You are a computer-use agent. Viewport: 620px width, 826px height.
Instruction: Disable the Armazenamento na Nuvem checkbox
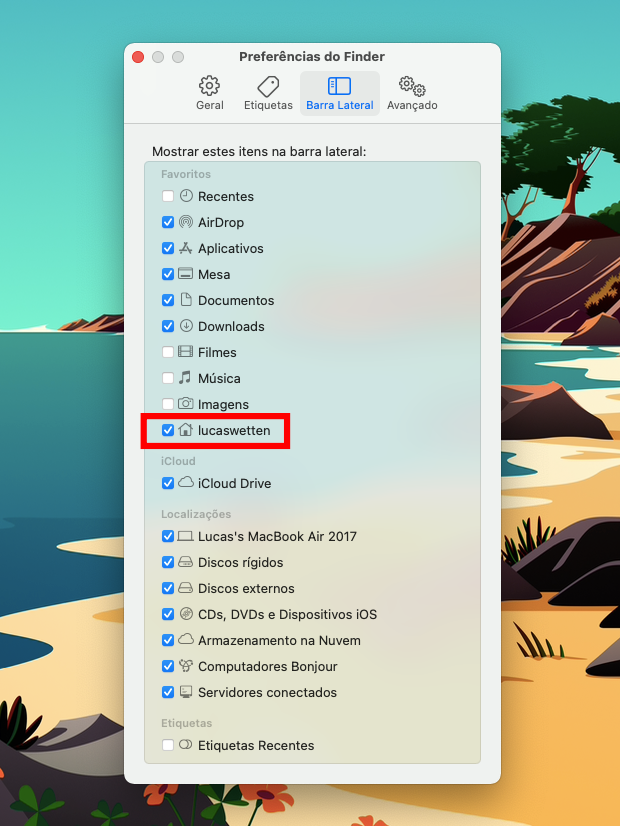(x=168, y=640)
